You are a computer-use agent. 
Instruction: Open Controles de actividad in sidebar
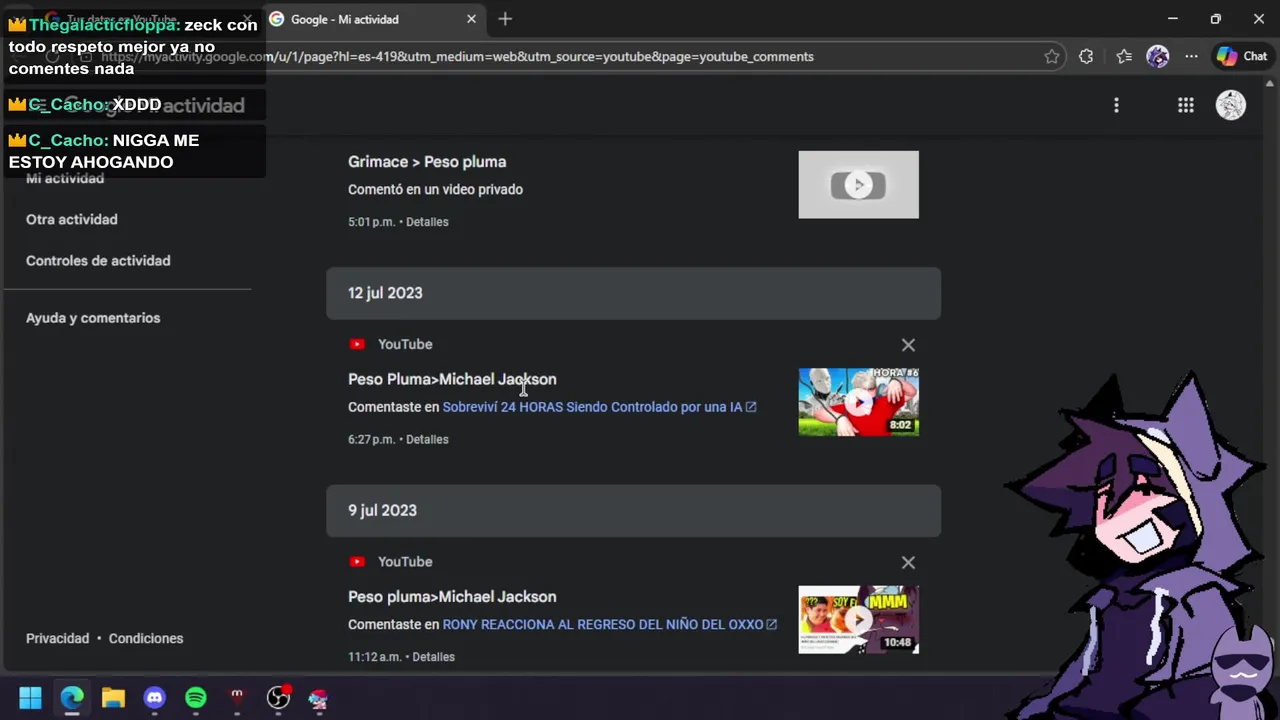(x=98, y=260)
